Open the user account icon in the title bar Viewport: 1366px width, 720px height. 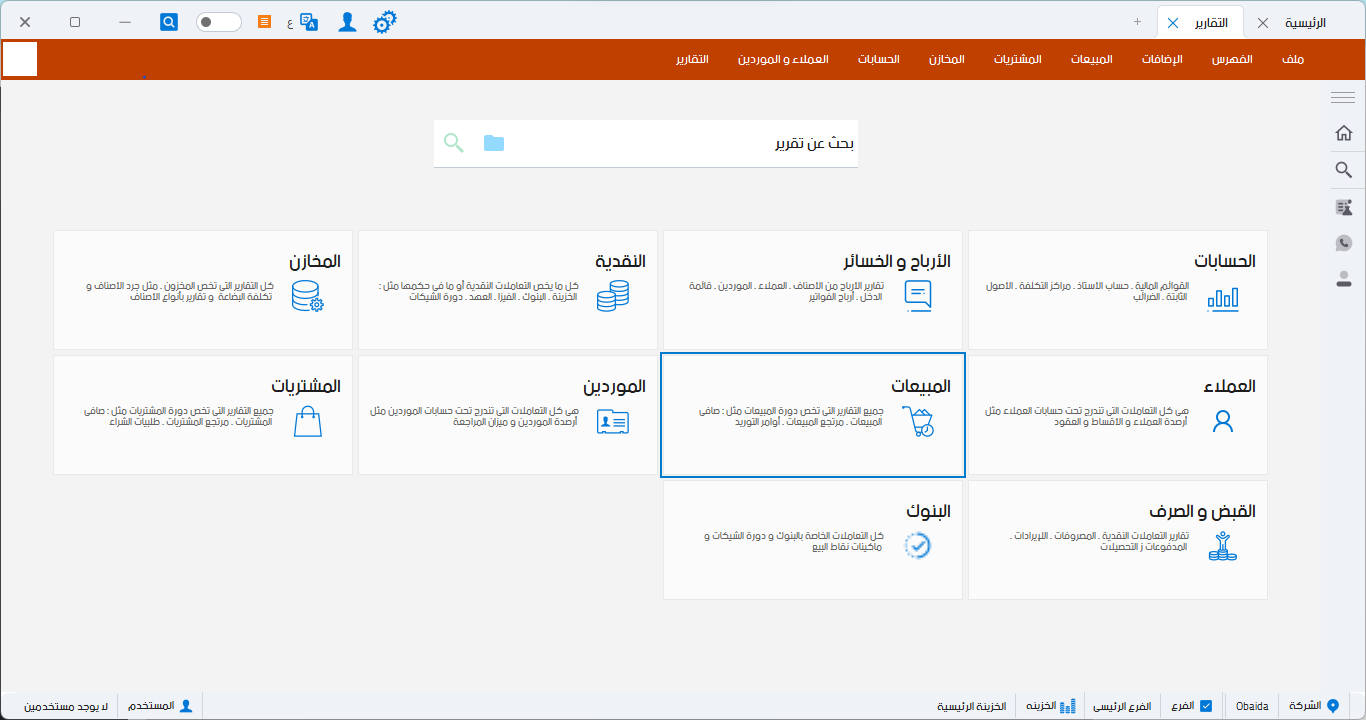click(x=347, y=21)
